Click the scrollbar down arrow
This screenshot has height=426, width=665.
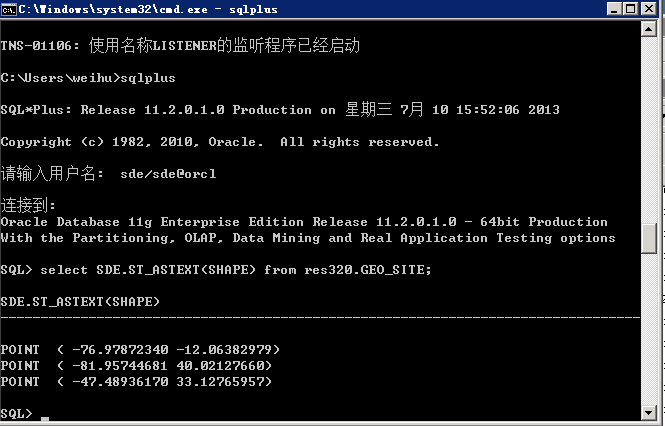649,412
